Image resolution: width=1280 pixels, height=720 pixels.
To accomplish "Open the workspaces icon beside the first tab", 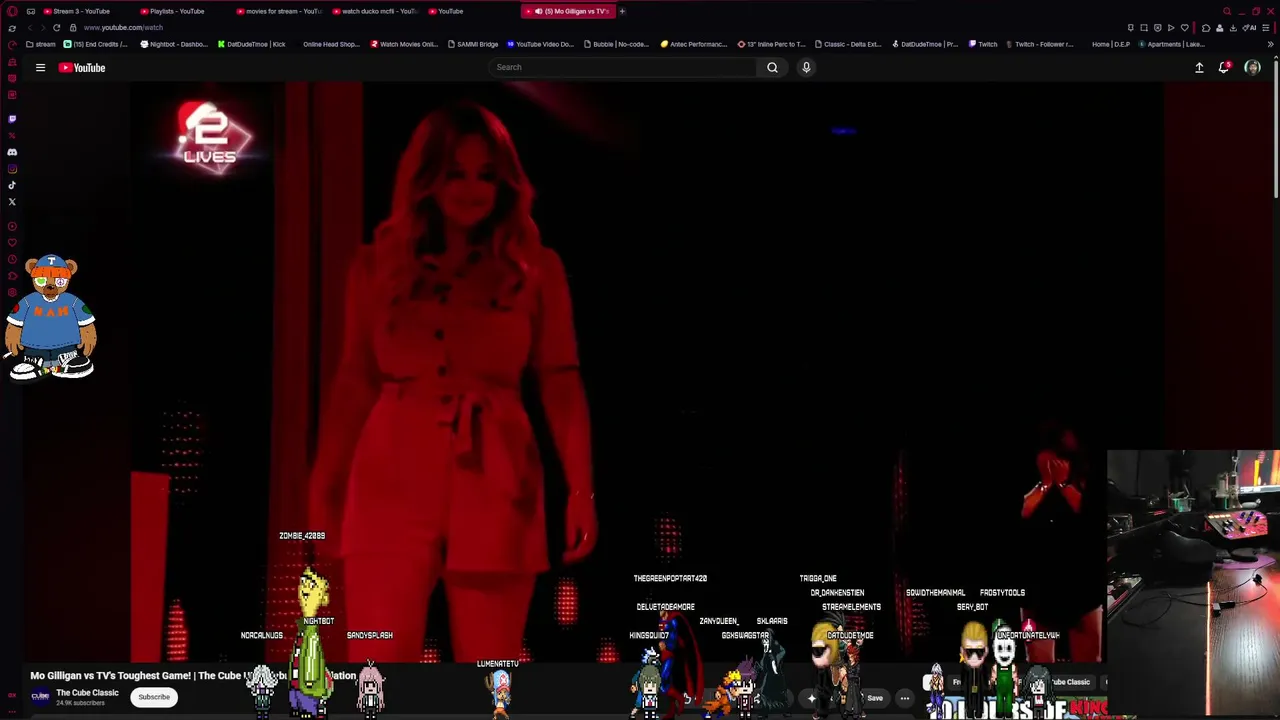I will point(31,11).
